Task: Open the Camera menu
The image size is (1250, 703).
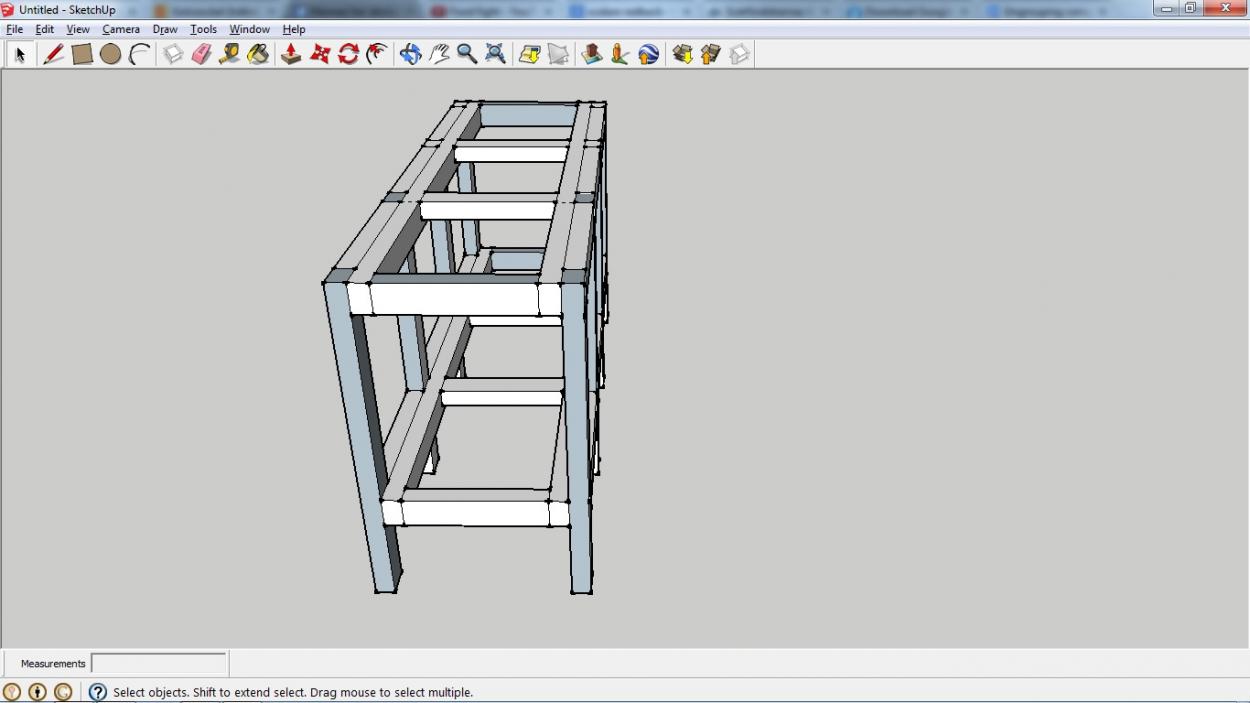Action: 121,30
